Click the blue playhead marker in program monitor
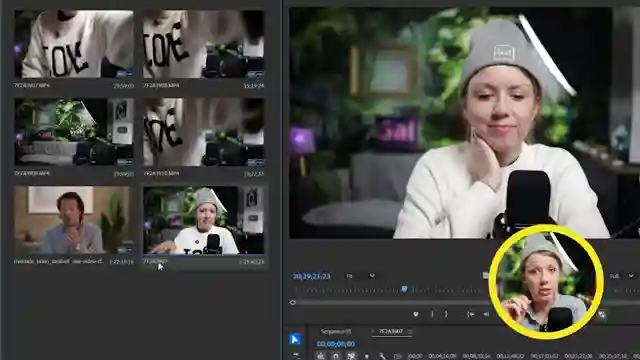This screenshot has width=640, height=360. pos(404,289)
